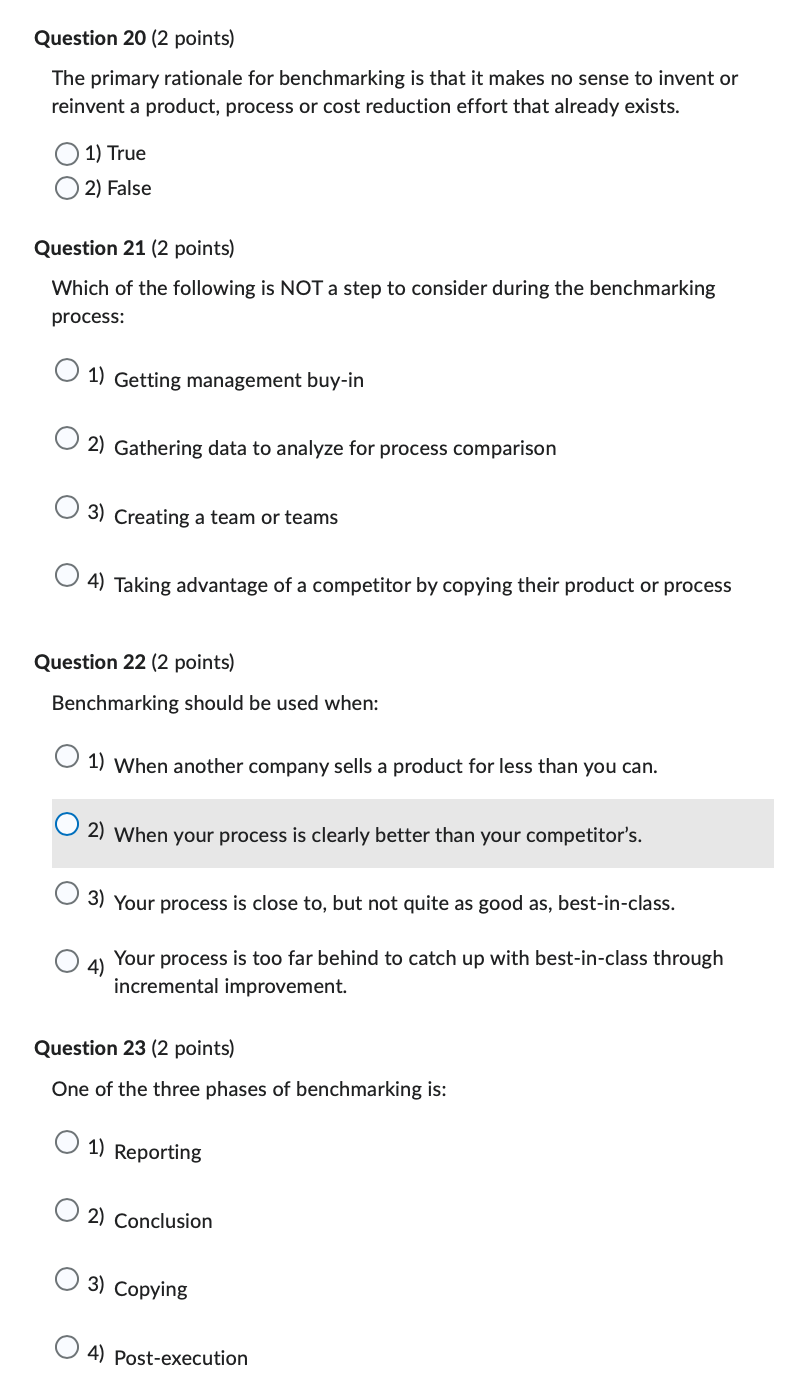Choose "Conclusion" in Question 23
Image resolution: width=794 pixels, height=1400 pixels.
click(x=67, y=1210)
